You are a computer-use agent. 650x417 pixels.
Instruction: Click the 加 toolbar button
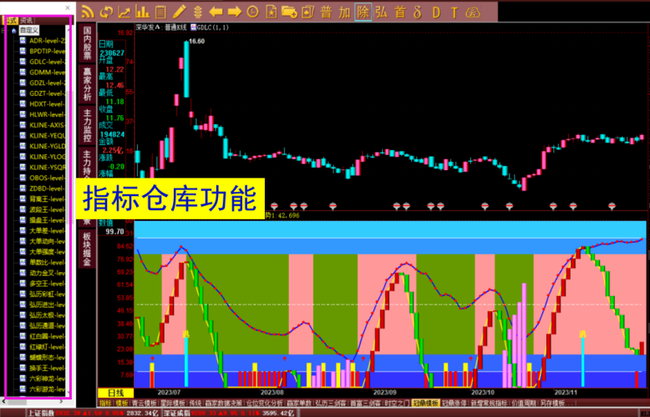click(x=344, y=12)
